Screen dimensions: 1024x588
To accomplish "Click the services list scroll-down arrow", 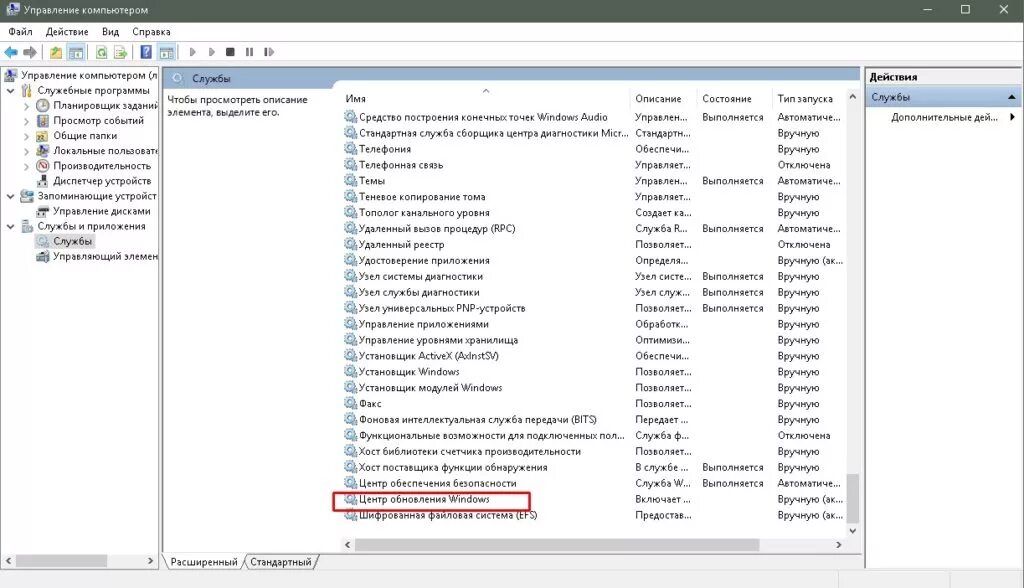I will coord(852,531).
